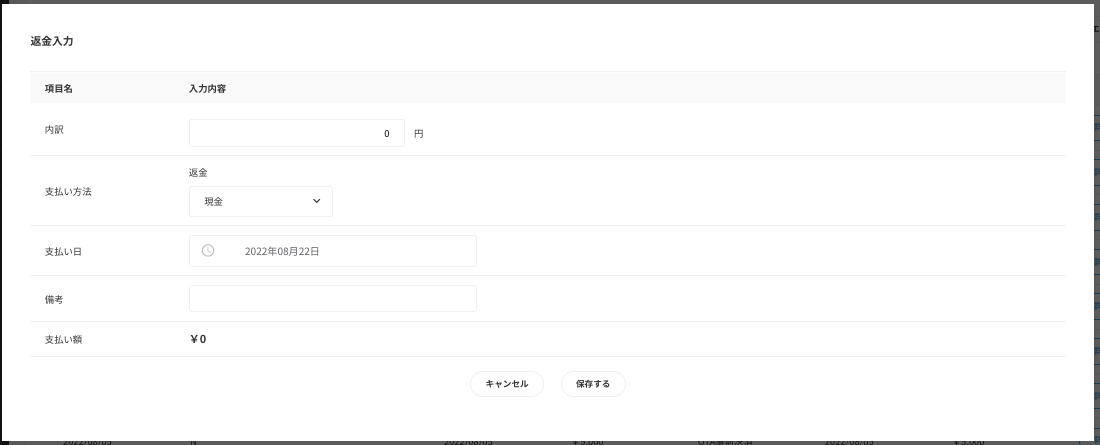Click the 返金 label above the dropdown
Image resolution: width=1100 pixels, height=445 pixels.
198,172
